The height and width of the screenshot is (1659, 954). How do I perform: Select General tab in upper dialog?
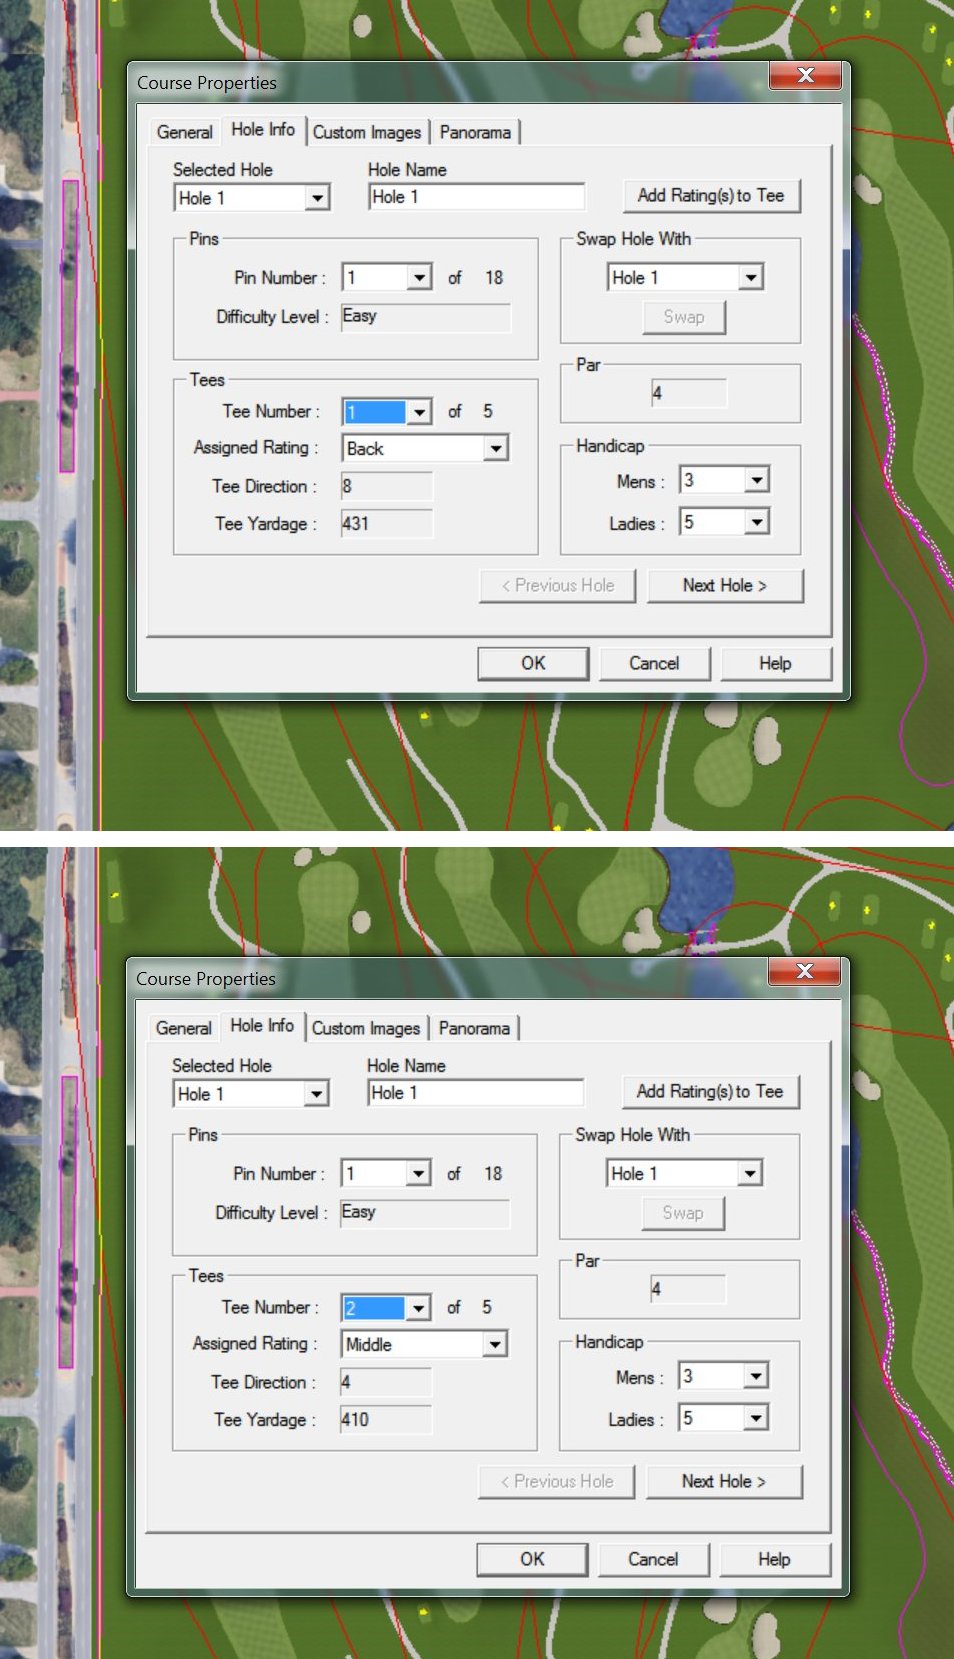[x=184, y=132]
